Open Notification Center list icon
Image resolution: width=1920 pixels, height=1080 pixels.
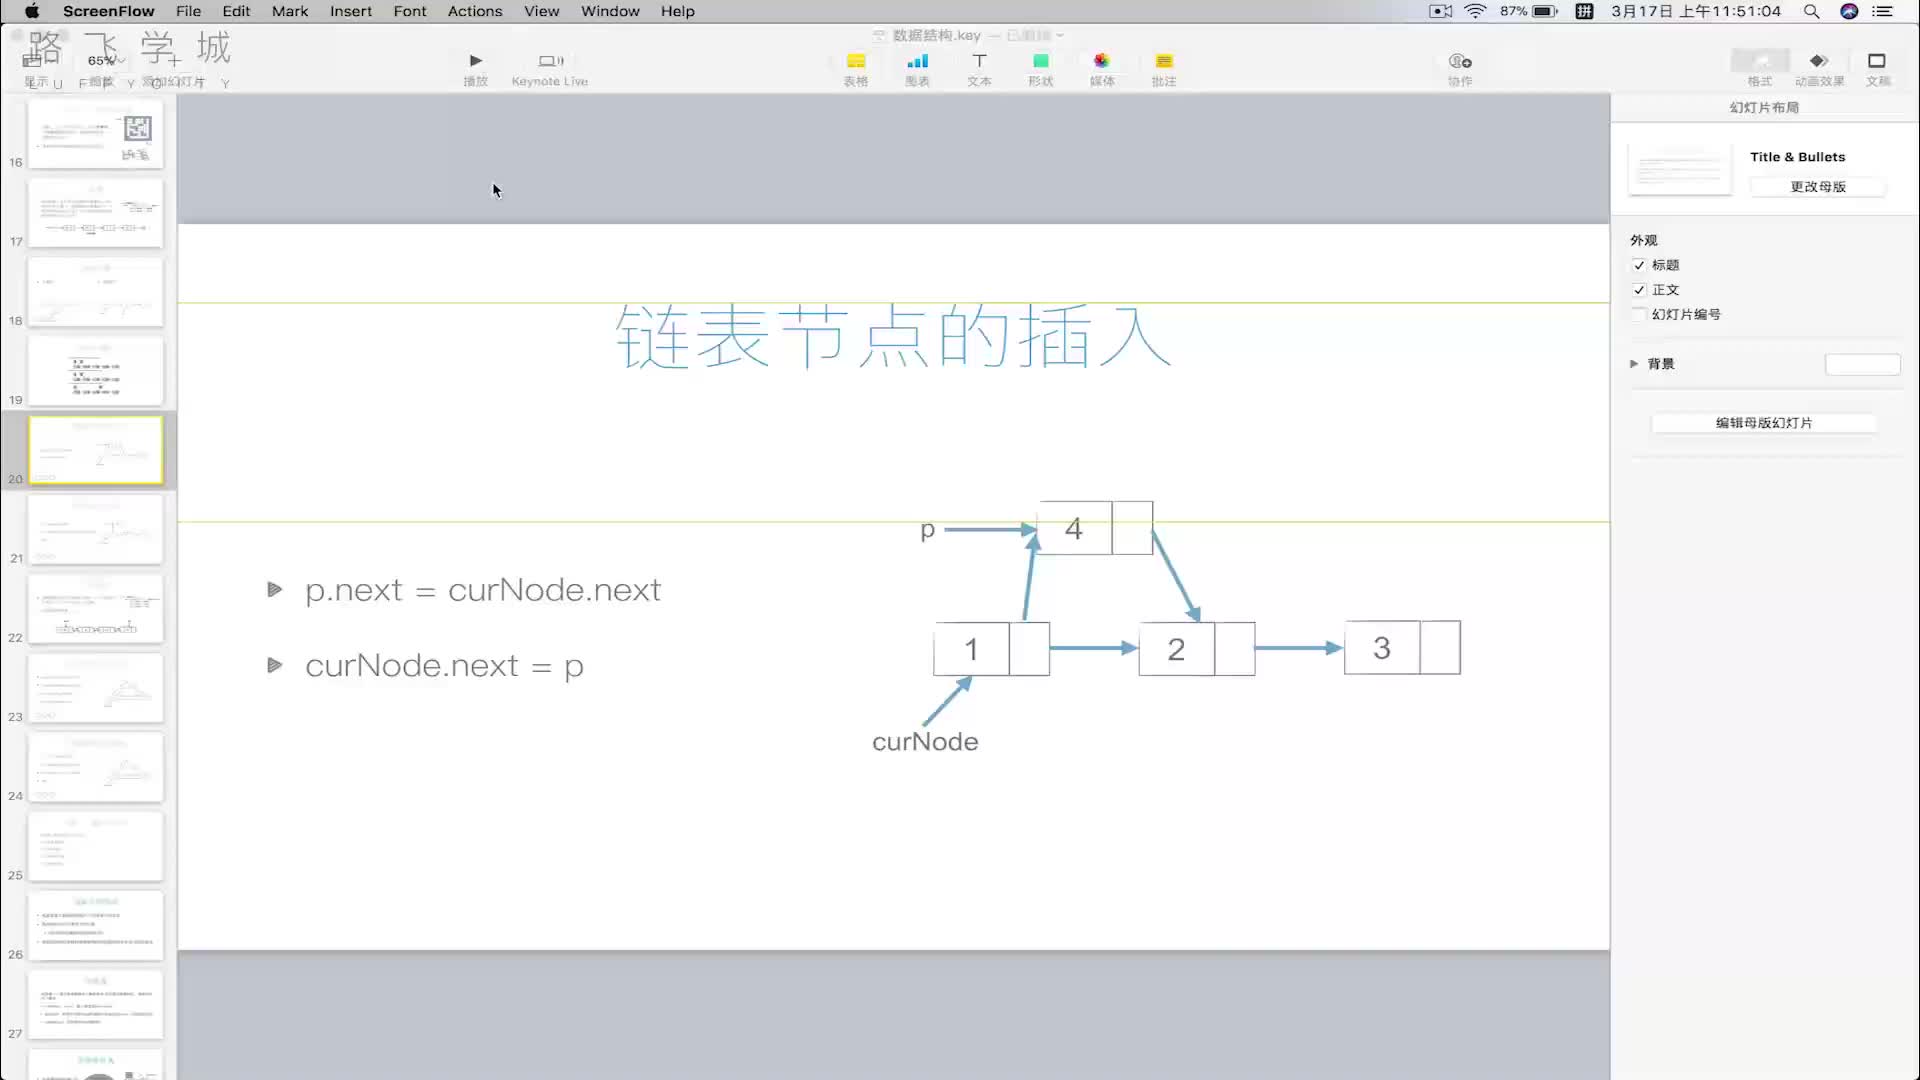click(1883, 11)
